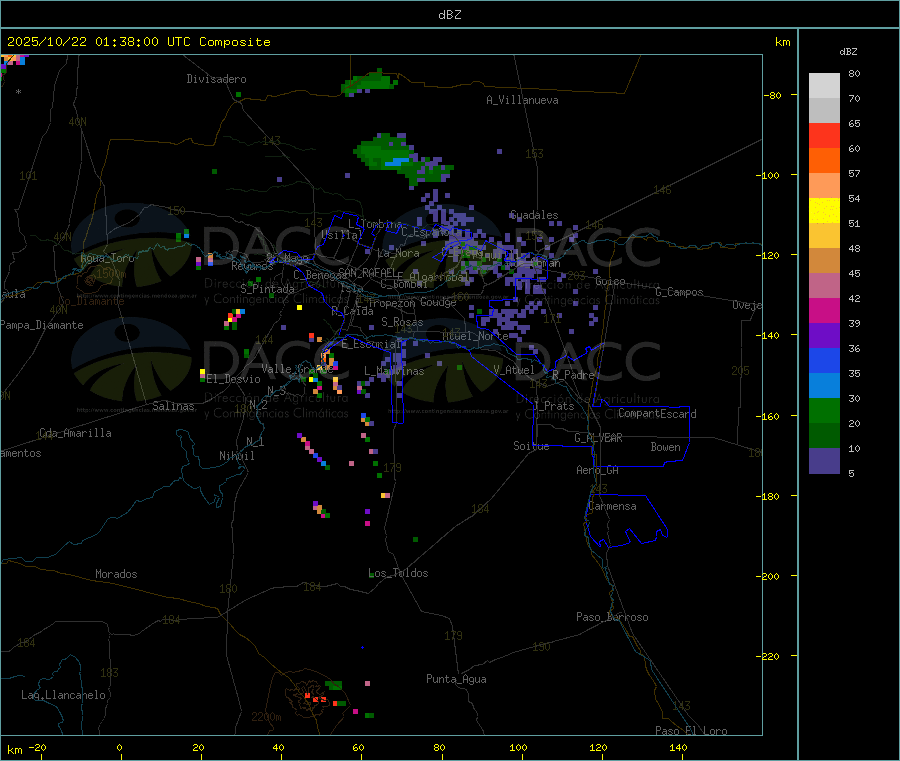Click the Valle_Grande label
The height and width of the screenshot is (761, 900).
coord(297,369)
